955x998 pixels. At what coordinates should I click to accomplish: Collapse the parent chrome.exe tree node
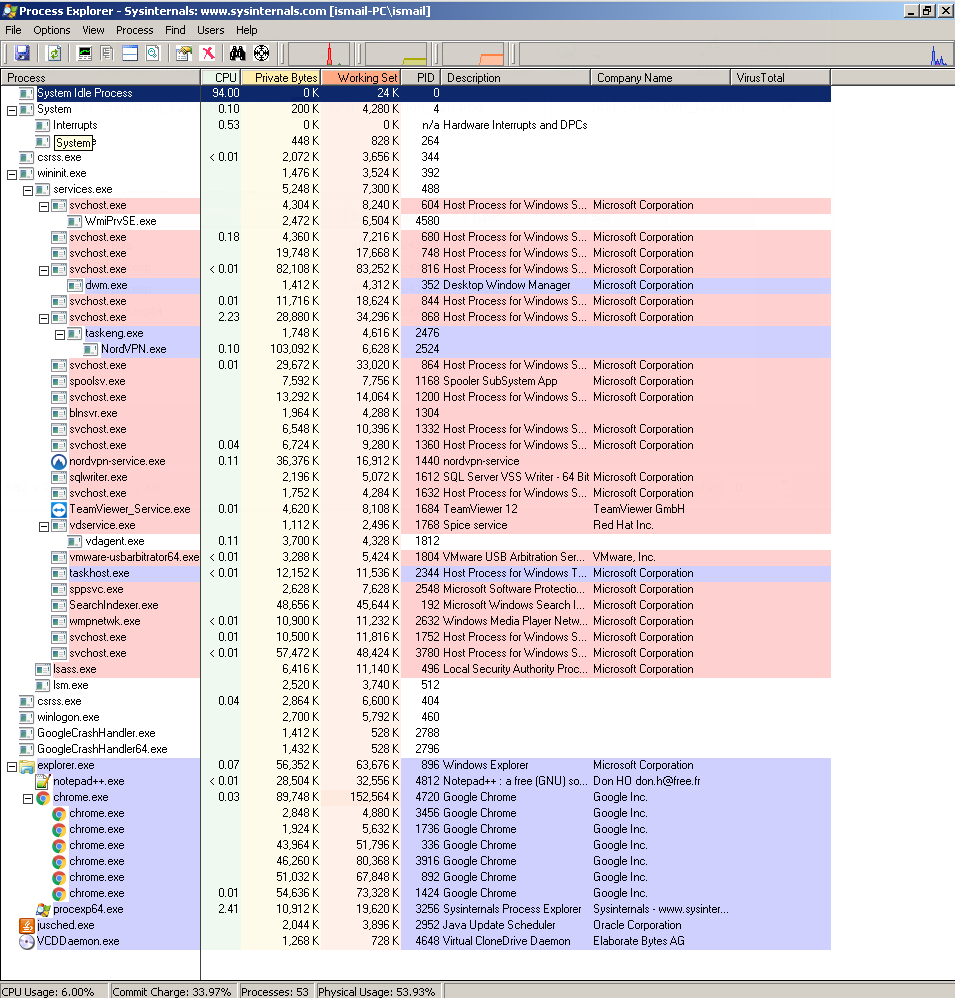click(27, 799)
